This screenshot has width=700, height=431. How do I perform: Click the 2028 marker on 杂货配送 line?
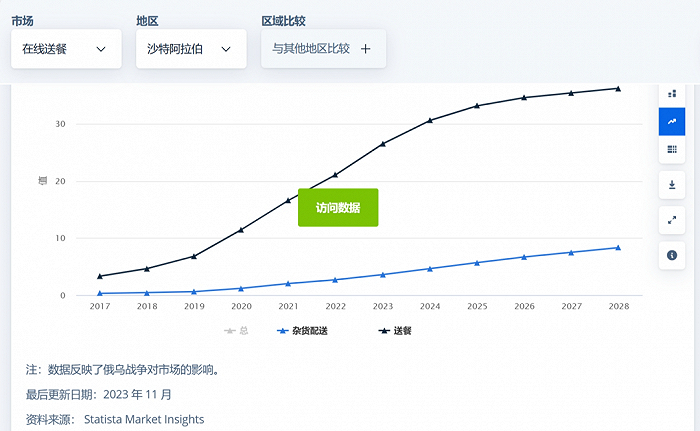tap(618, 247)
